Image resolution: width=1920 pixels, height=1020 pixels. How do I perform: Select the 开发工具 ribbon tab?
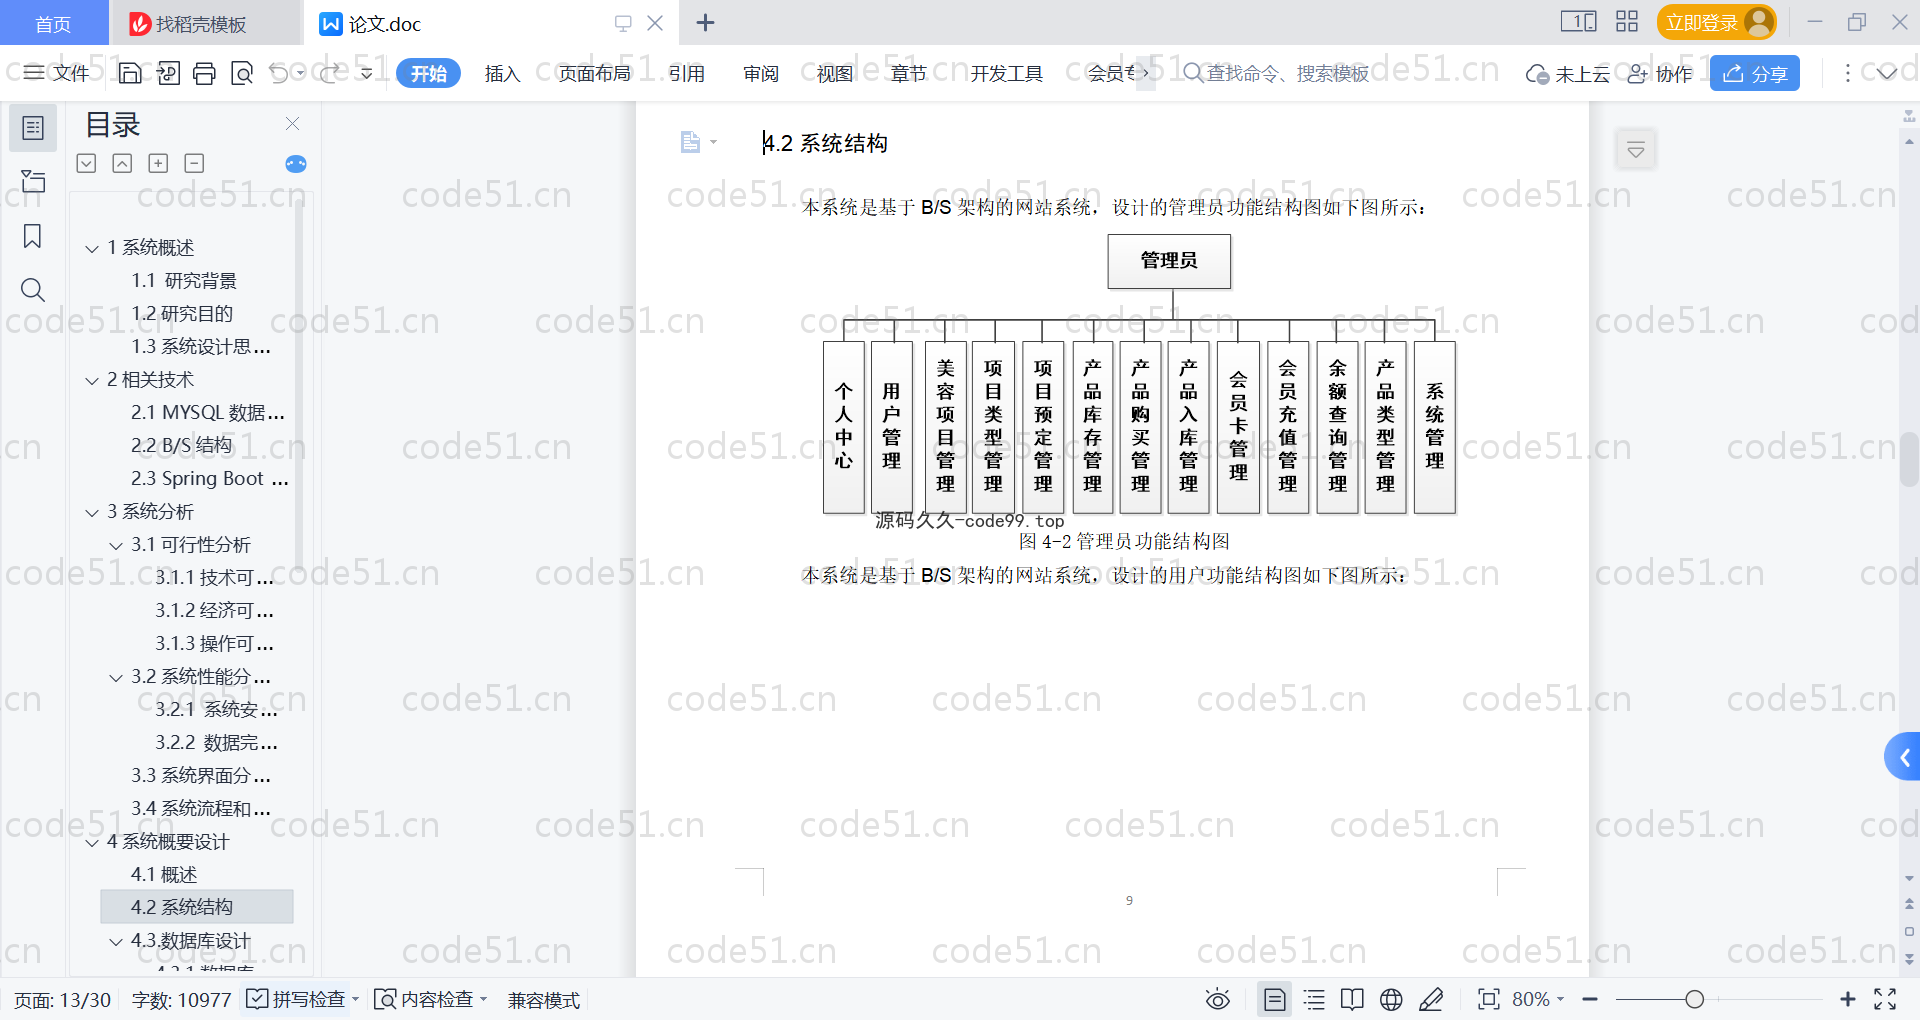click(x=1006, y=73)
